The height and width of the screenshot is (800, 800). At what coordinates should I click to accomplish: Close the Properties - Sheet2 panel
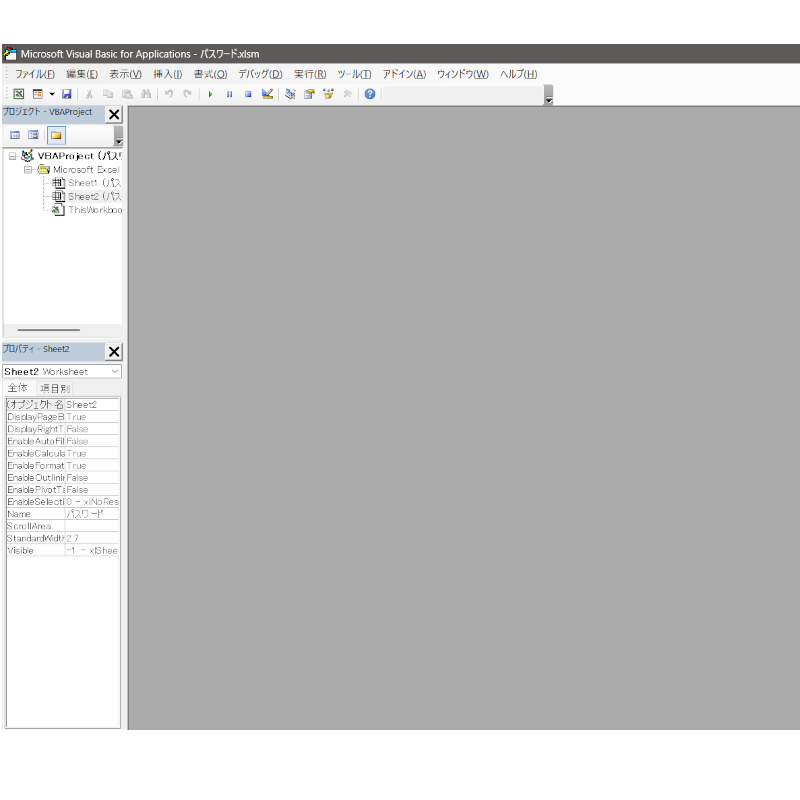pos(114,351)
